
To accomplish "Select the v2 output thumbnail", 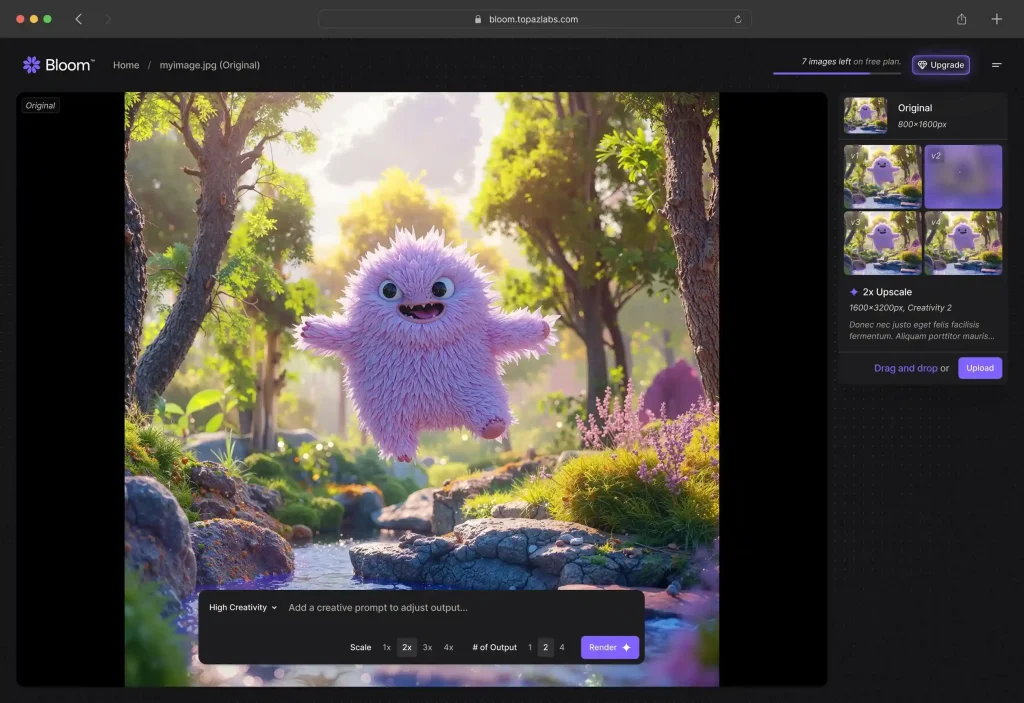I will click(963, 177).
